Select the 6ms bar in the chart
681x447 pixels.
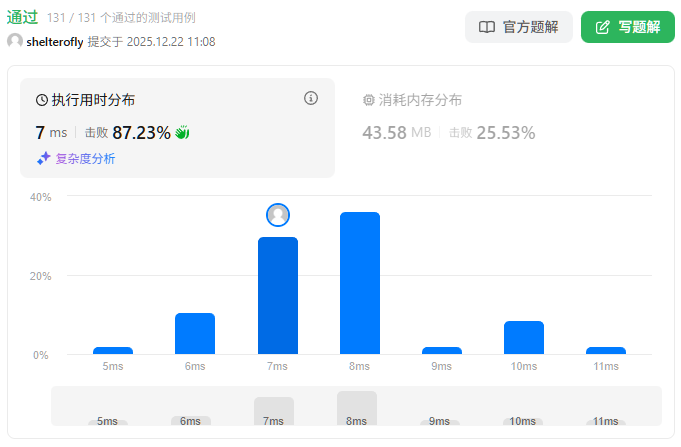[195, 333]
